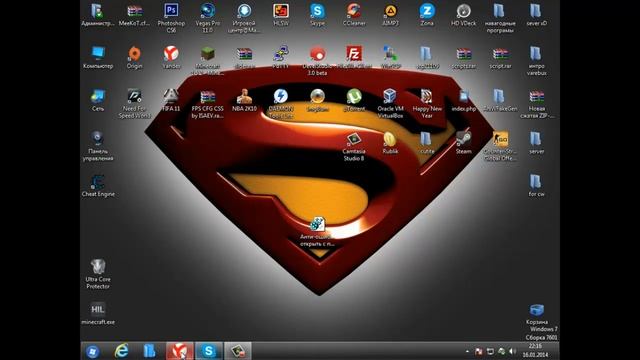The height and width of the screenshot is (360, 640).
Task: Open the NBA 2K10 shortcut
Action: [x=244, y=97]
